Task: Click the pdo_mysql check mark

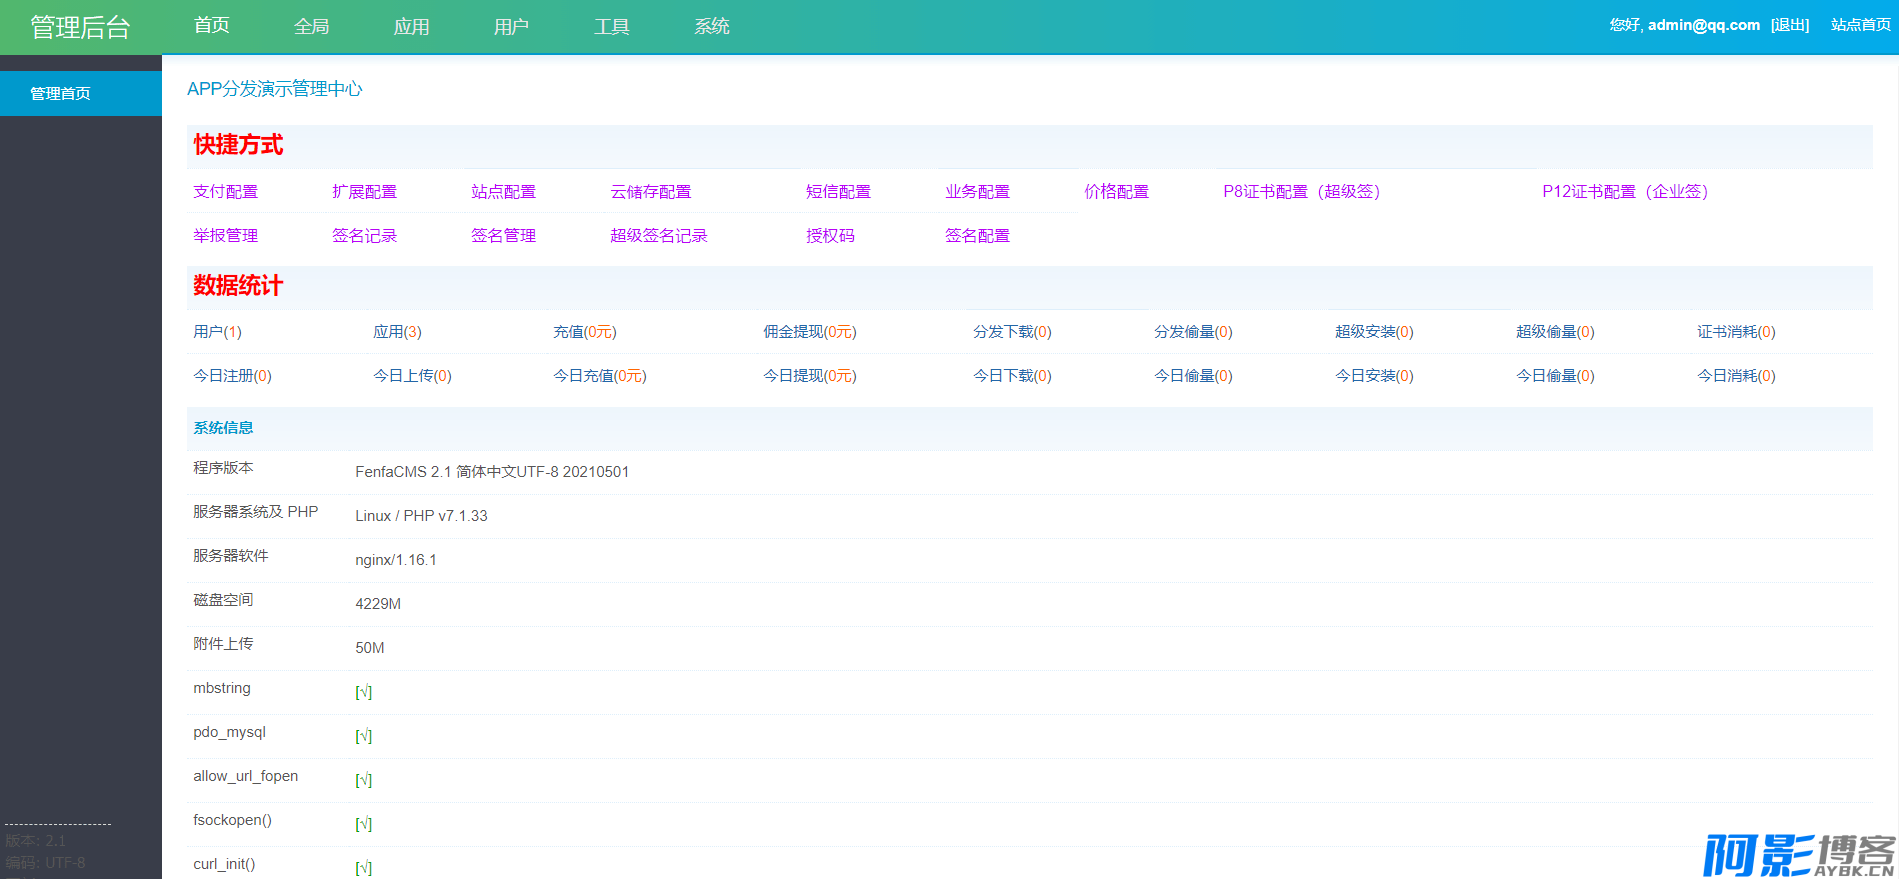Action: tap(364, 736)
